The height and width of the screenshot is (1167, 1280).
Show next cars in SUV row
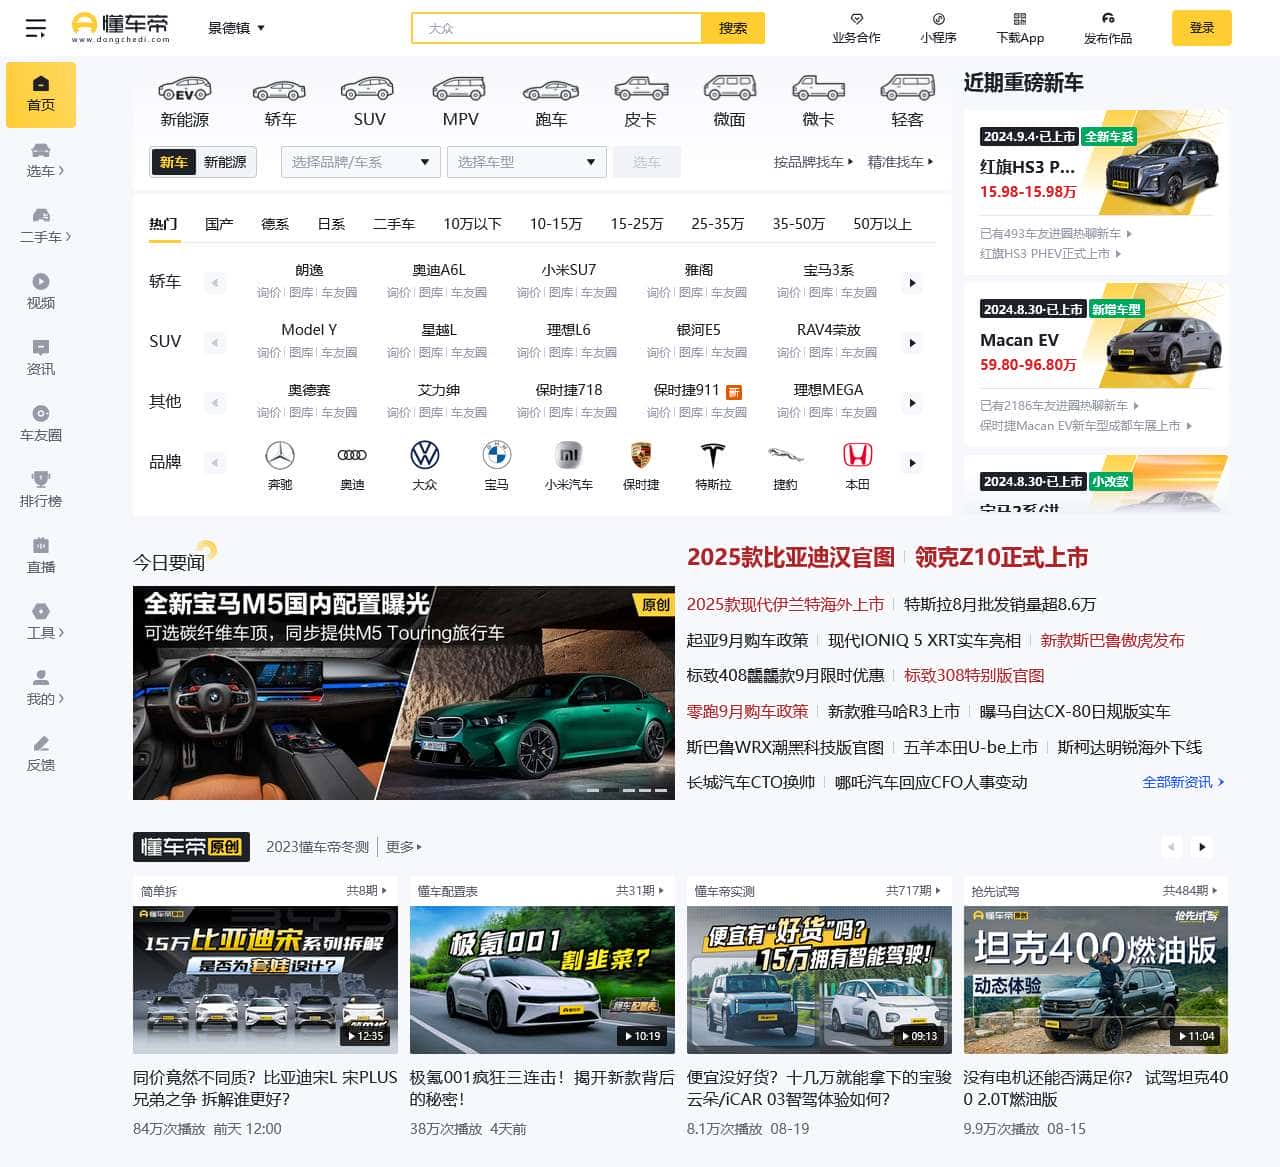(x=912, y=343)
